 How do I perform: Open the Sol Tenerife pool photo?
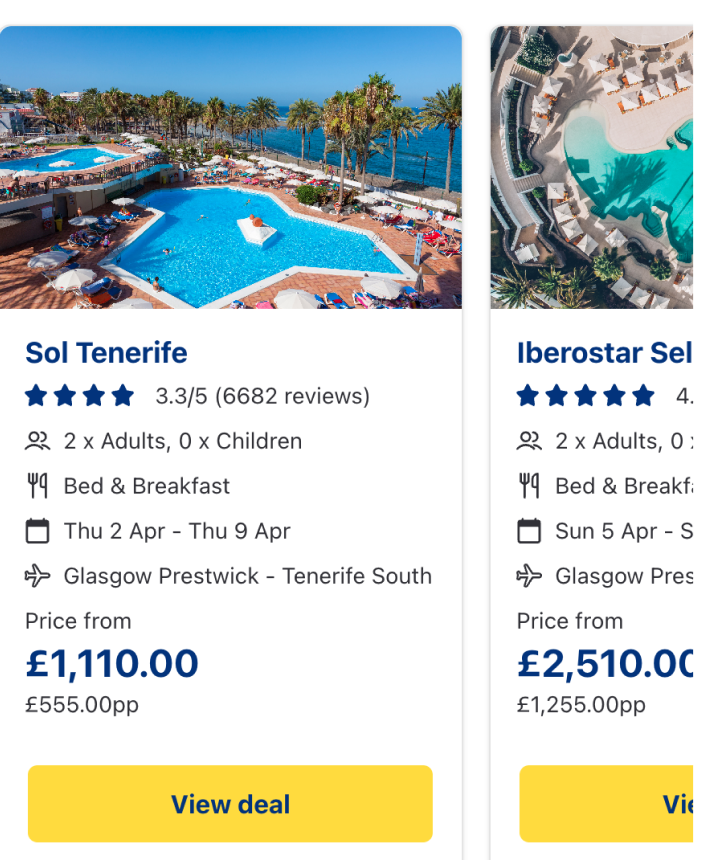[x=230, y=168]
